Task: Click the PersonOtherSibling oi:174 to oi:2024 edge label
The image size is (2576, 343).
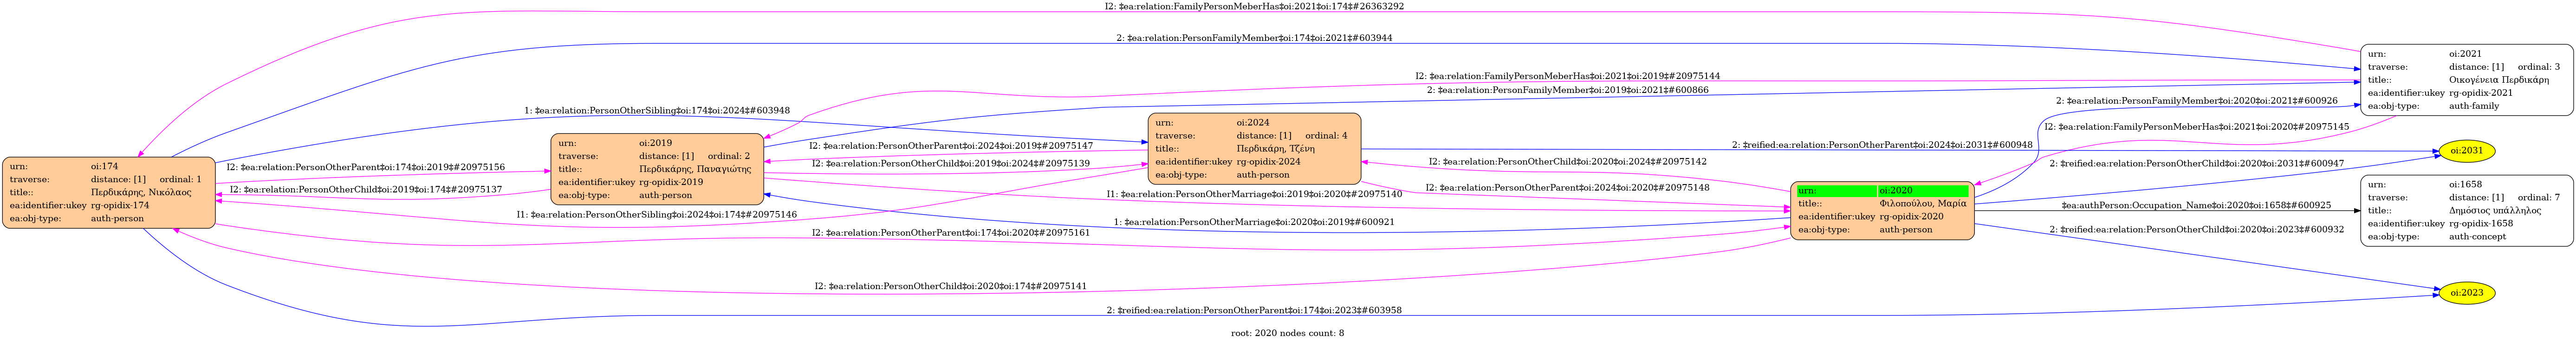Action: coord(656,110)
